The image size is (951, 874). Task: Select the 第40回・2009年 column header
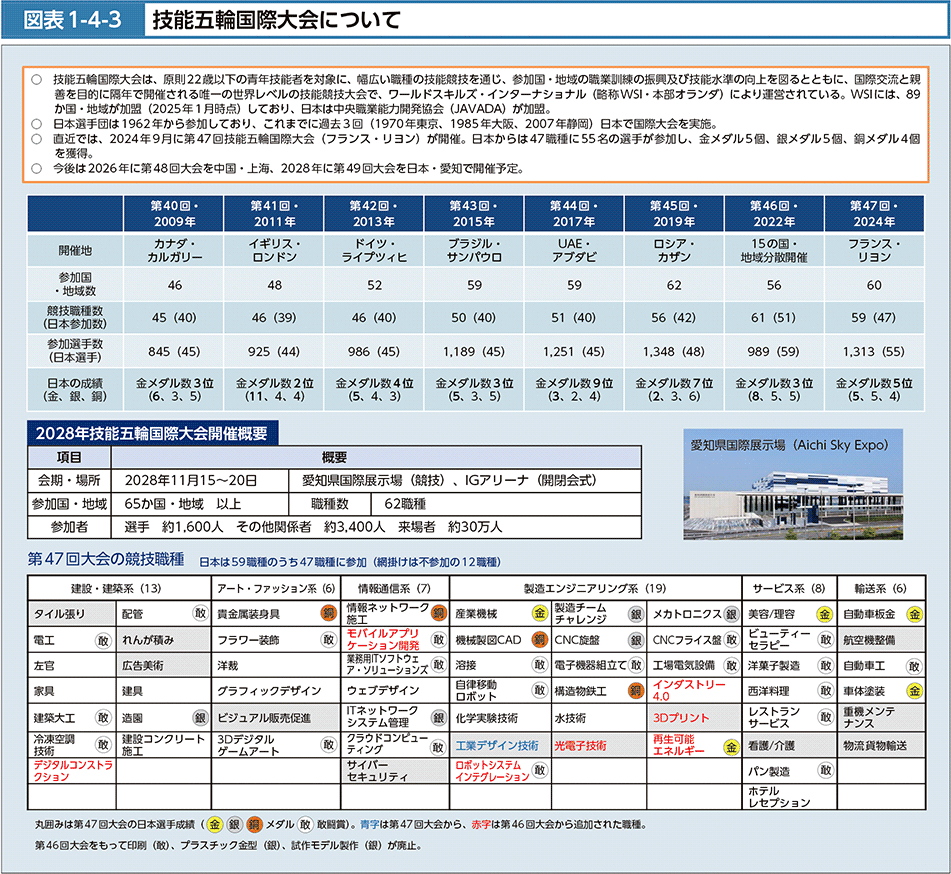click(174, 213)
